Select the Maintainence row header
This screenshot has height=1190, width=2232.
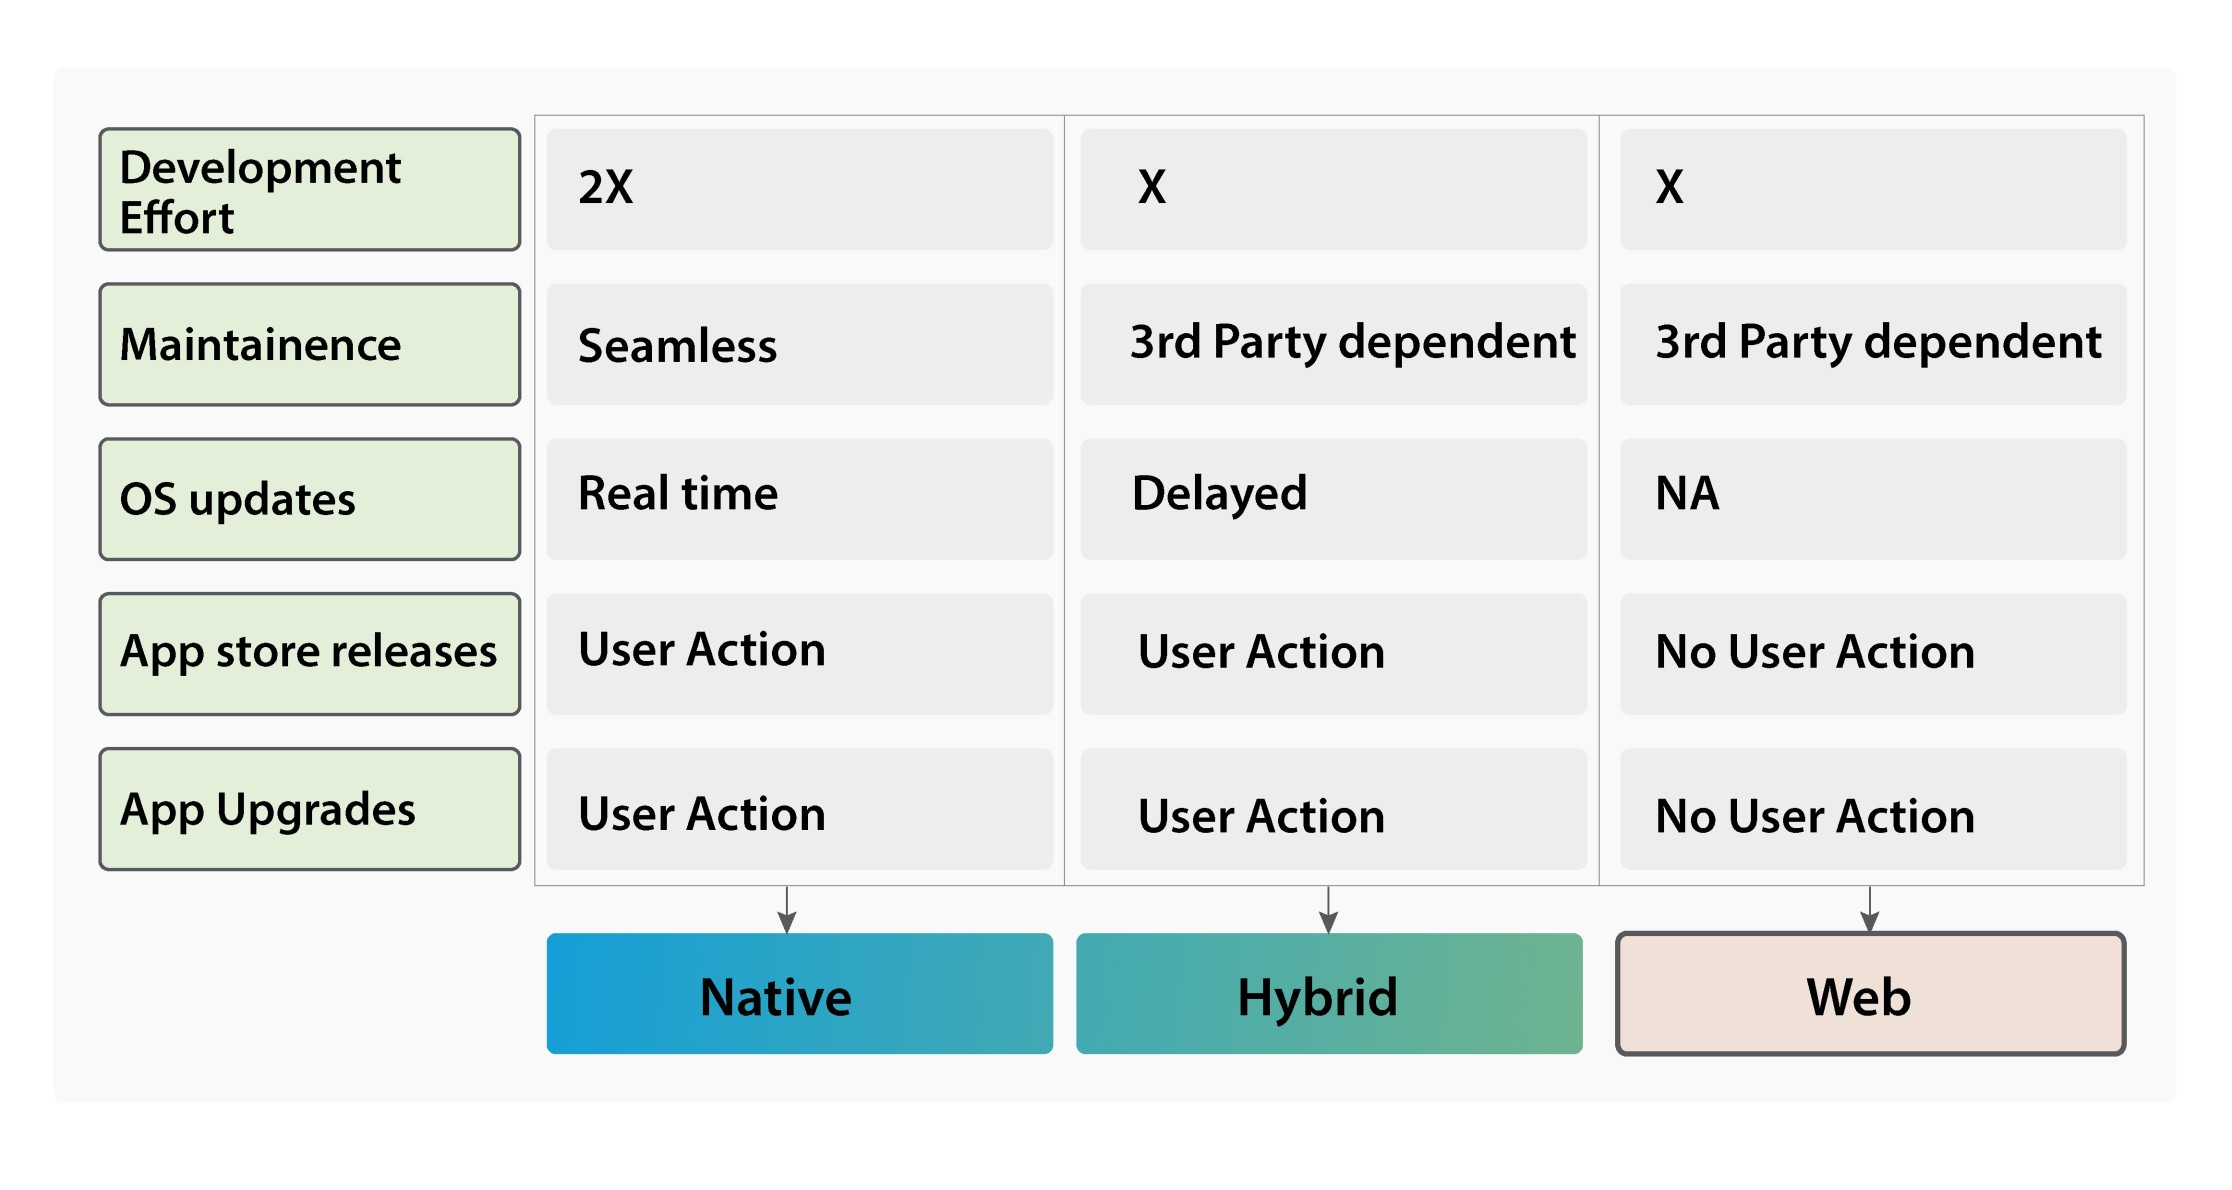point(310,344)
